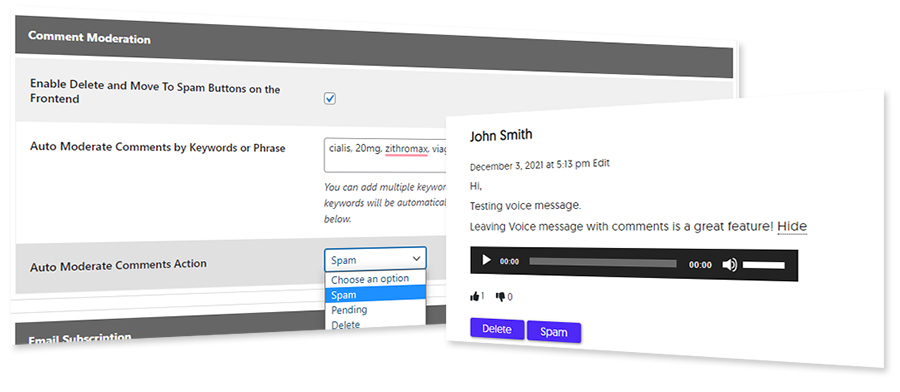Click the Edit link beside comment date
900x392 pixels.
click(601, 164)
